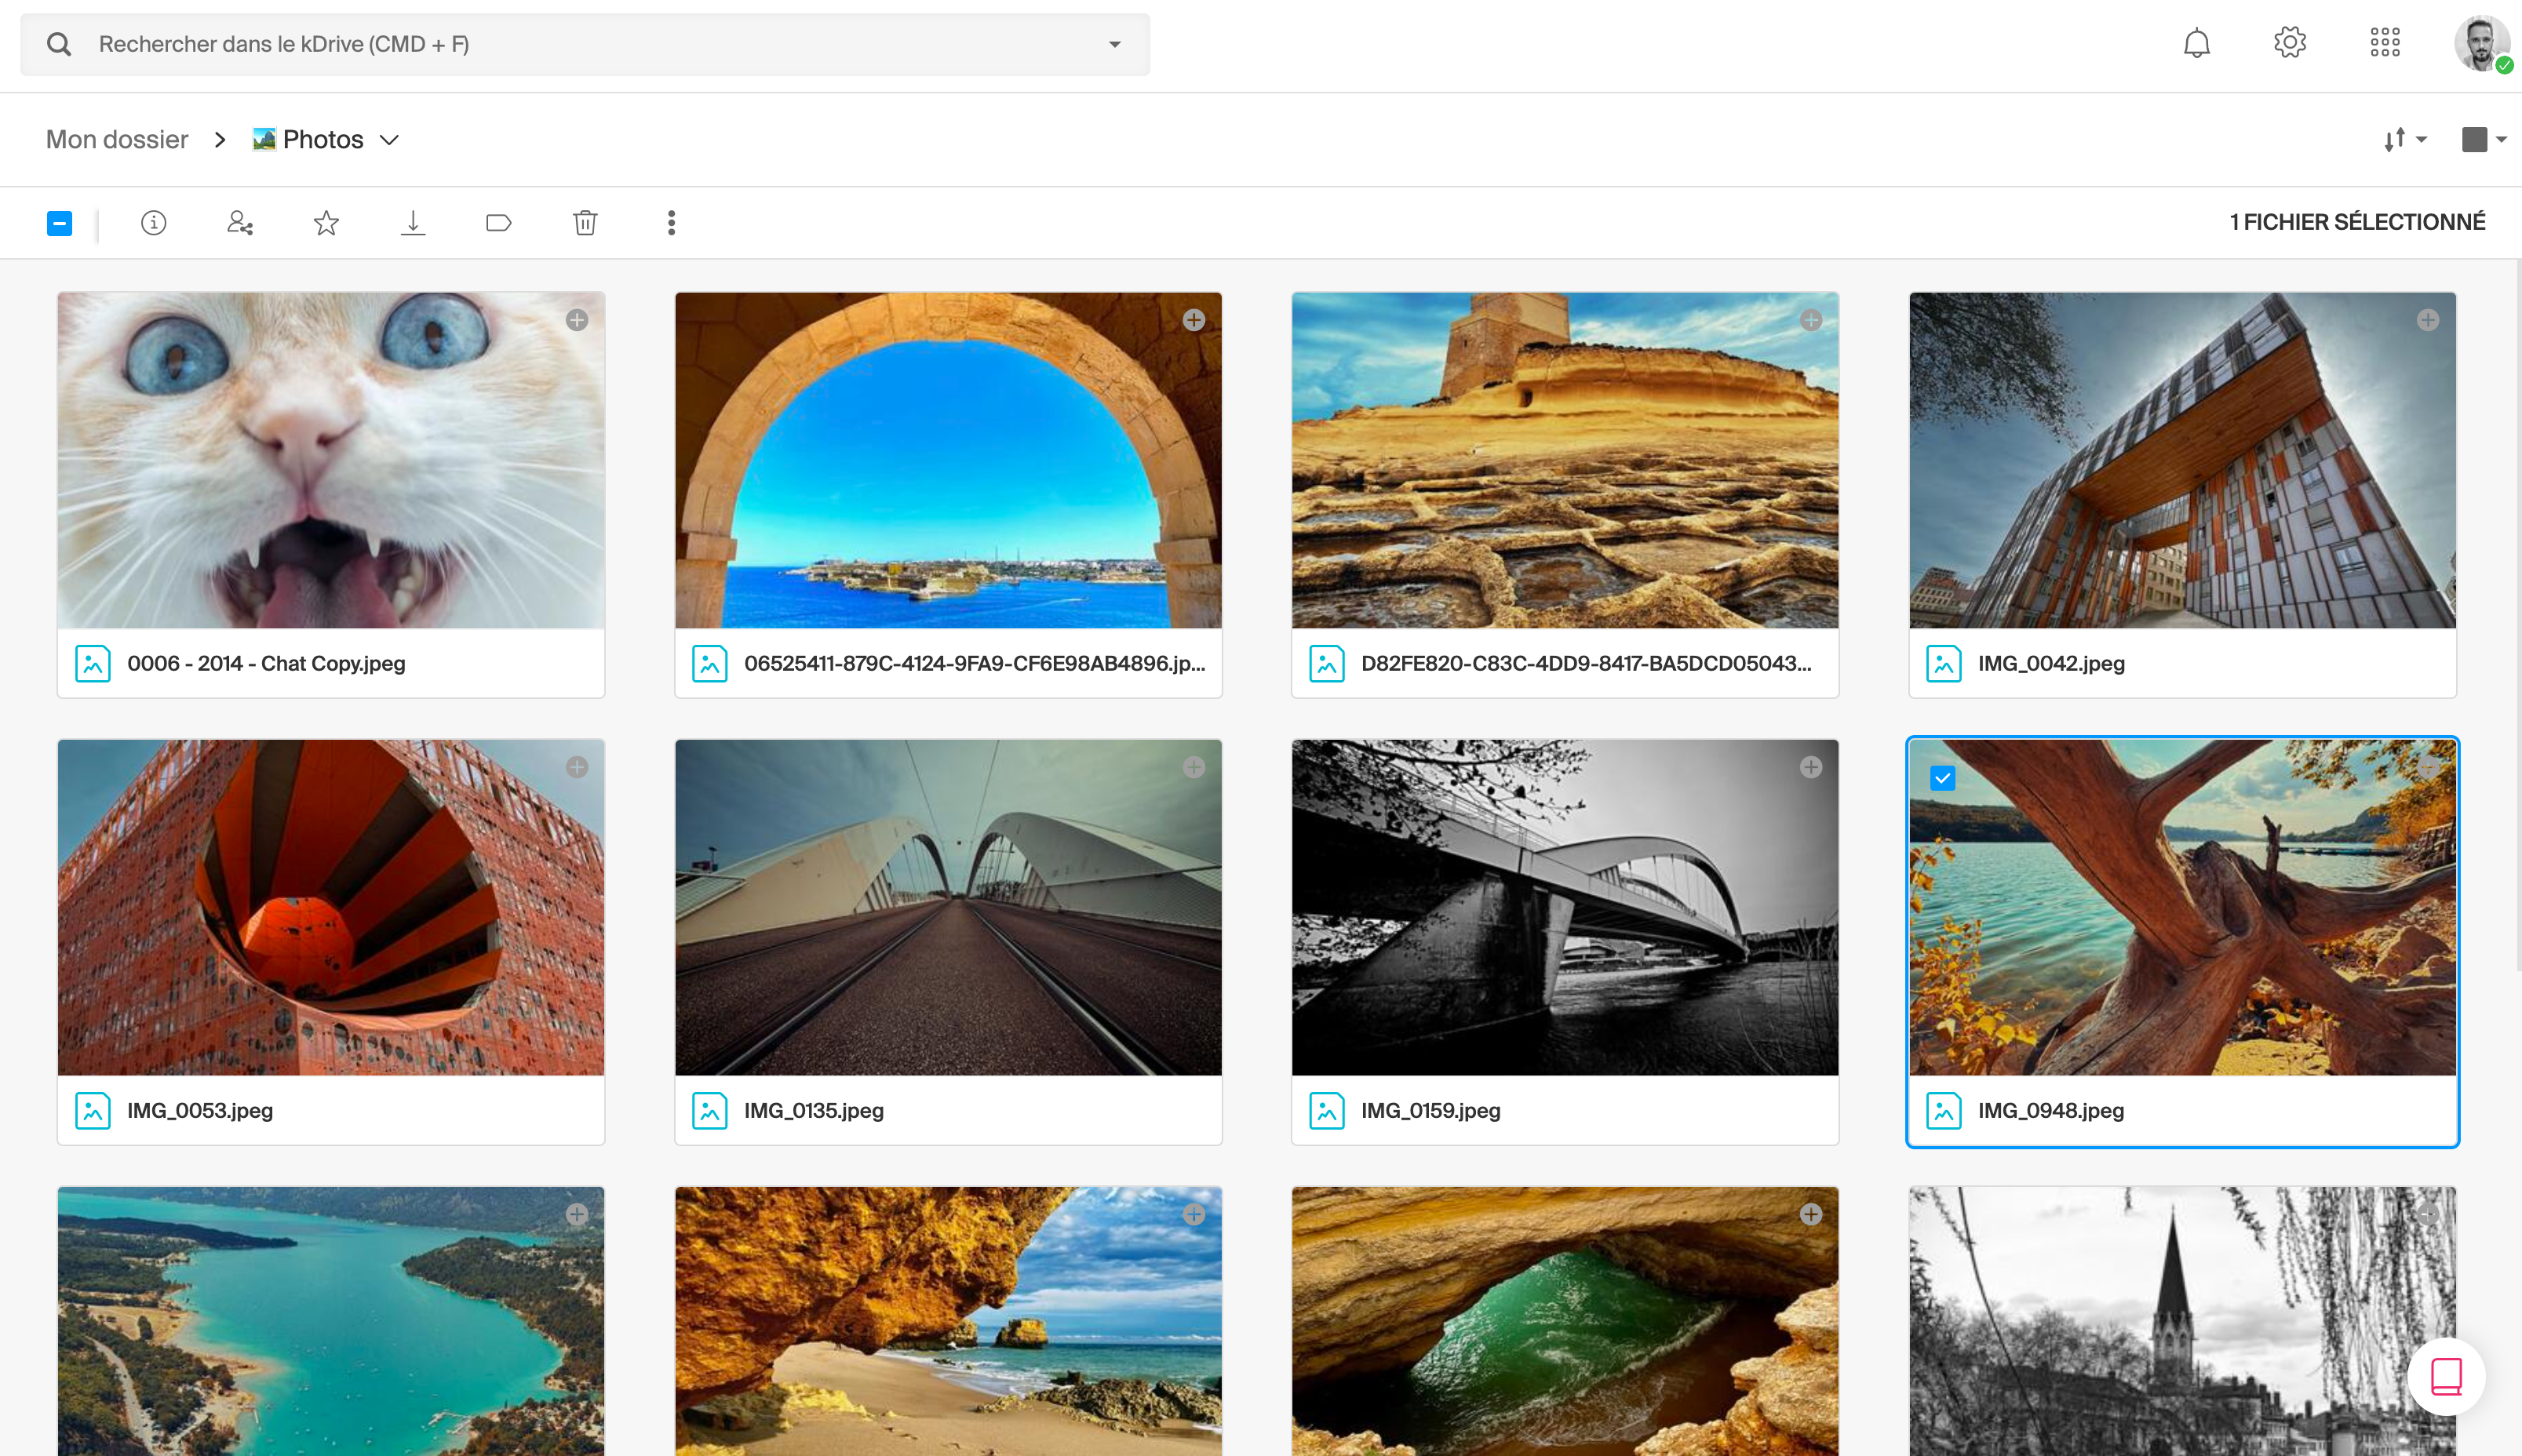Click the search kDrive input field
This screenshot has height=1456, width=2522.
pos(585,45)
